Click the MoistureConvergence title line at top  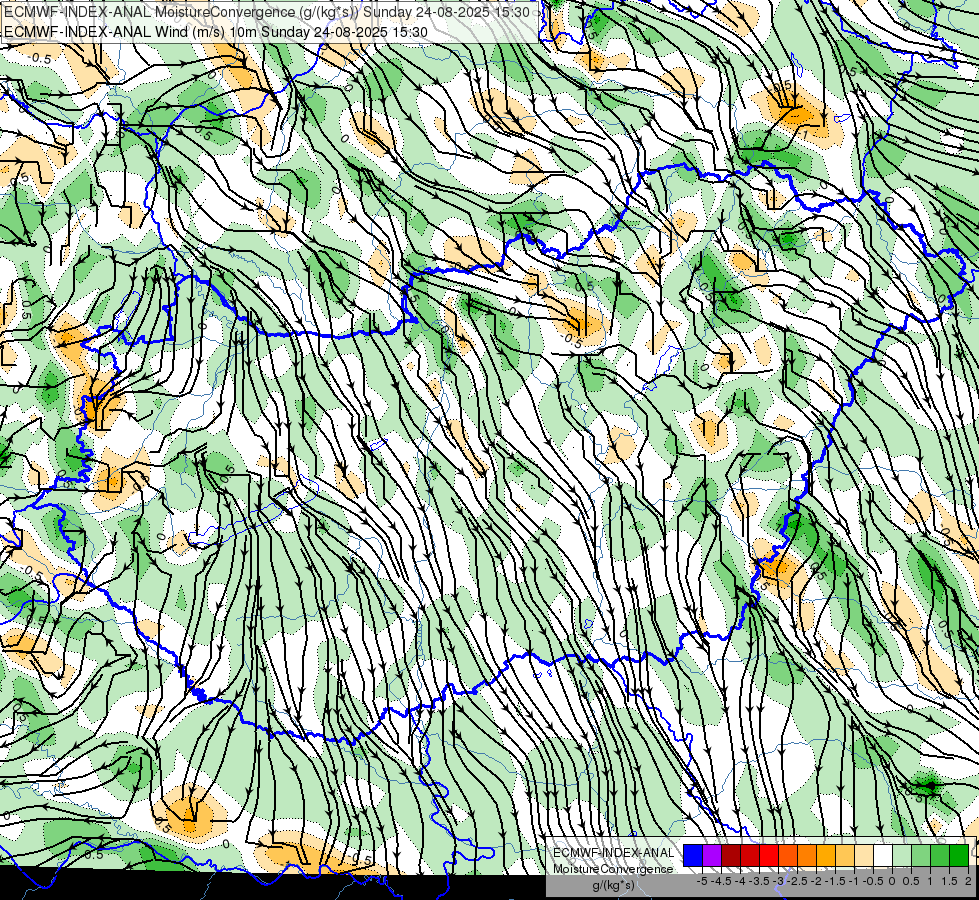[x=267, y=11]
